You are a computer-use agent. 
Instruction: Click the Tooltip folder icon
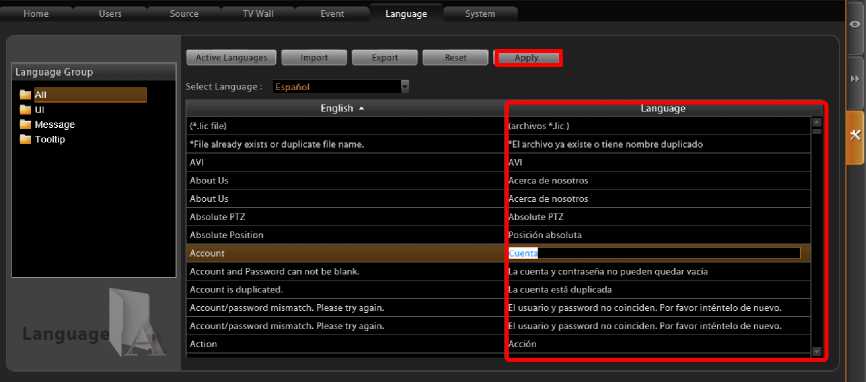[25, 140]
